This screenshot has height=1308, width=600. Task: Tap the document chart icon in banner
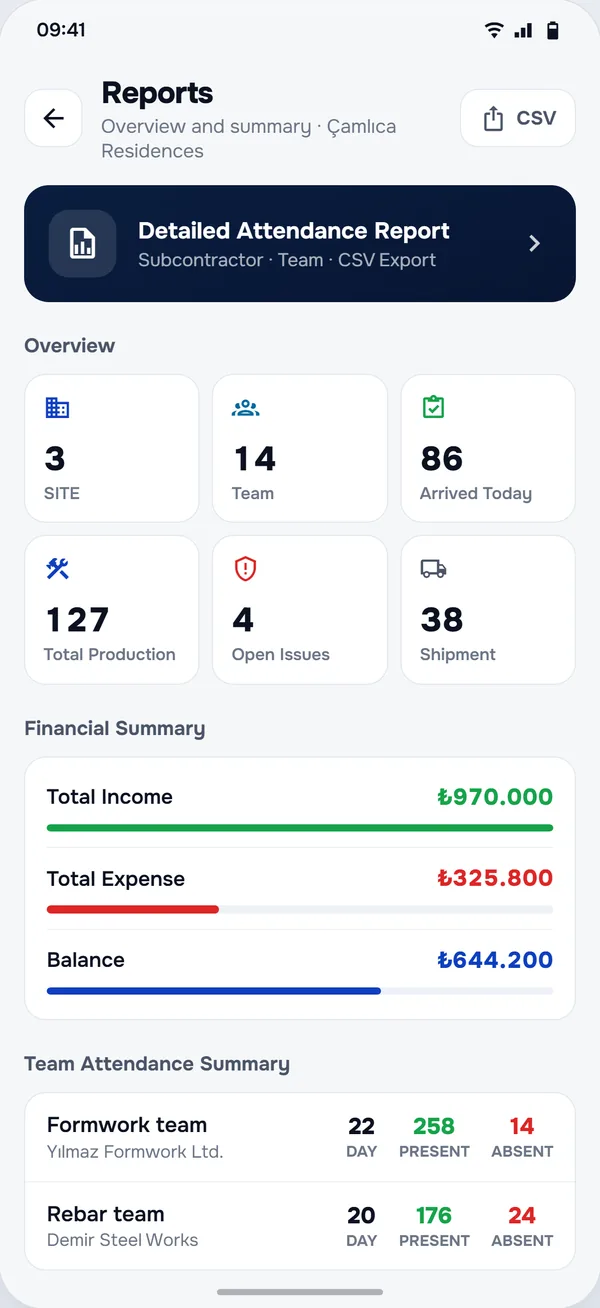[83, 243]
